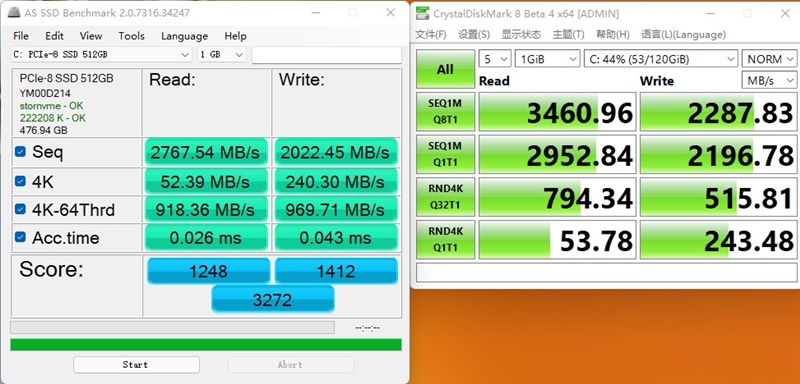This screenshot has height=384, width=800.
Task: Click the All button in CrystalDiskMark
Action: pos(445,69)
